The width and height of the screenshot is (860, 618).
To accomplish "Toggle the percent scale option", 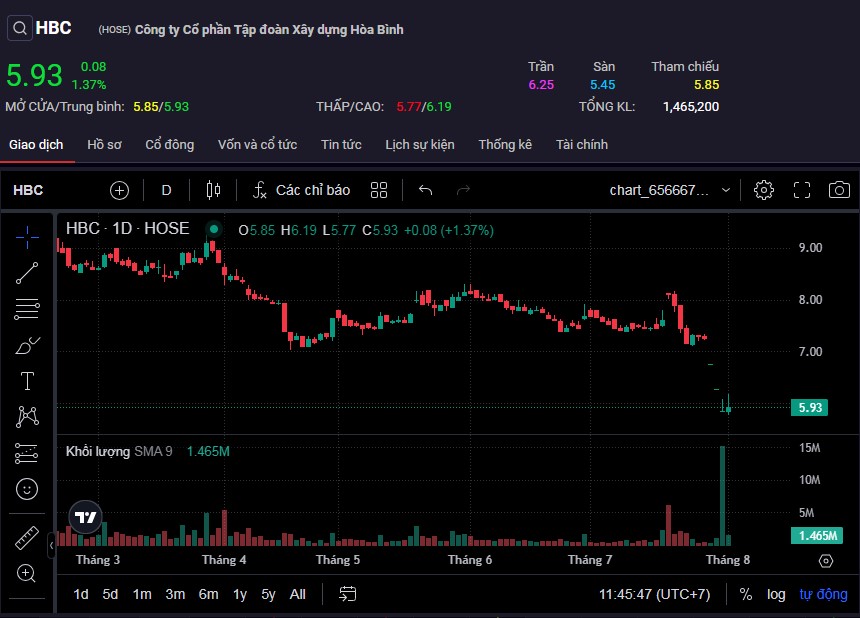I will tap(746, 594).
